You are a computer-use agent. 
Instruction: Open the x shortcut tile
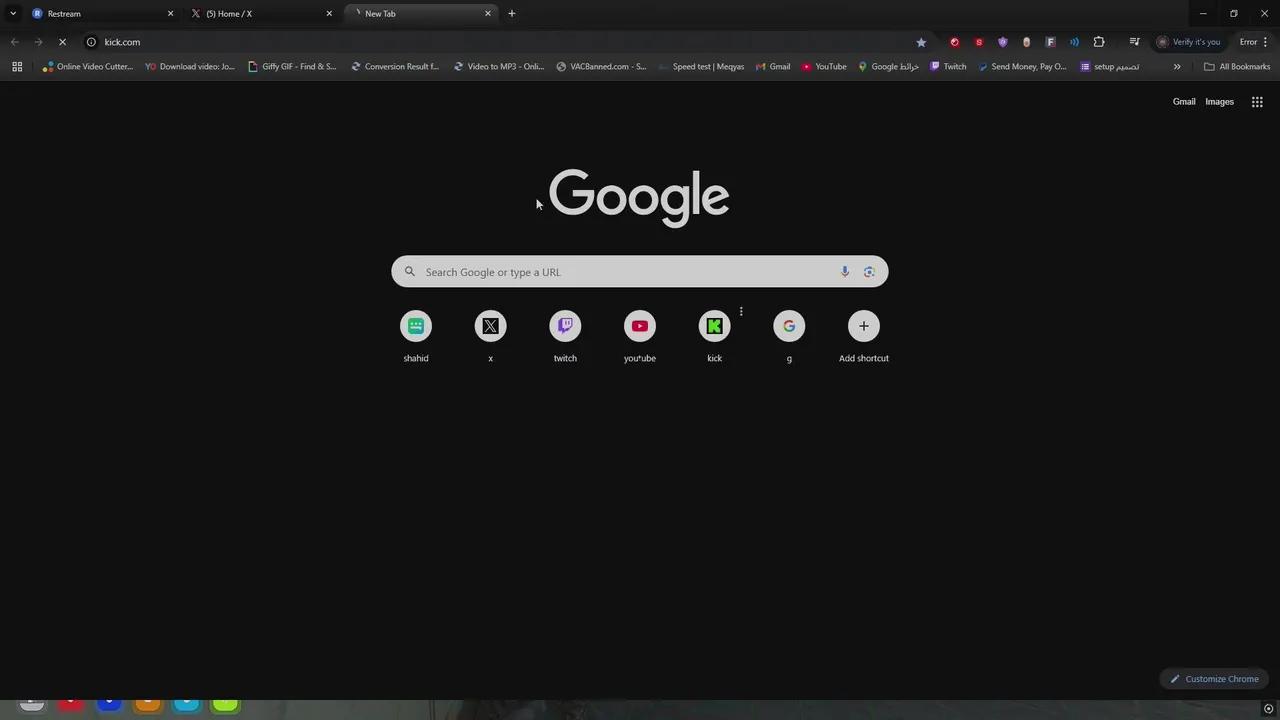point(490,337)
